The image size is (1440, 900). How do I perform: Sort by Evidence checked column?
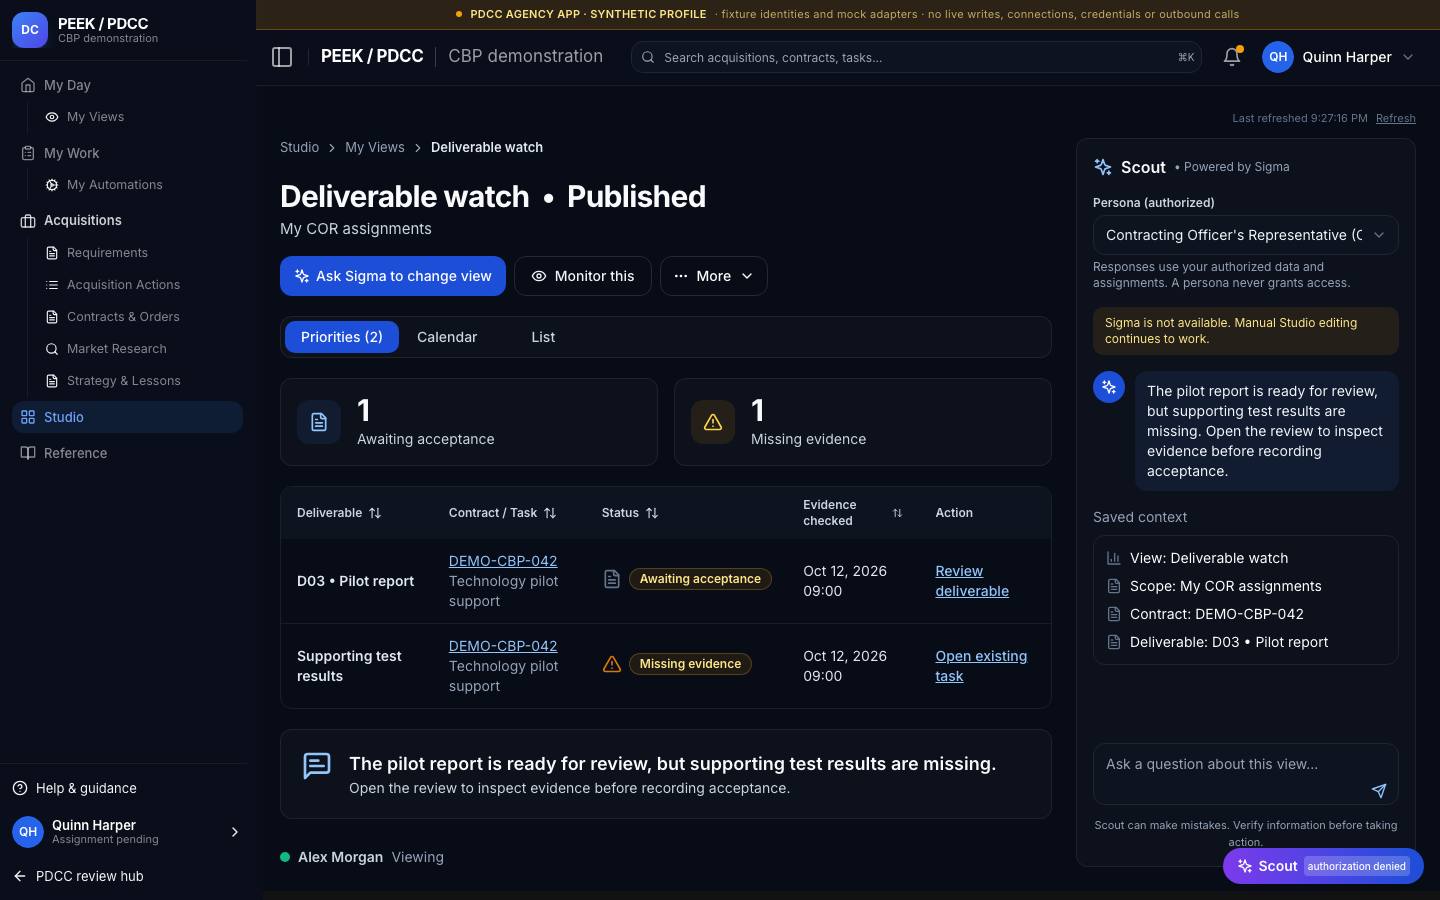click(852, 513)
